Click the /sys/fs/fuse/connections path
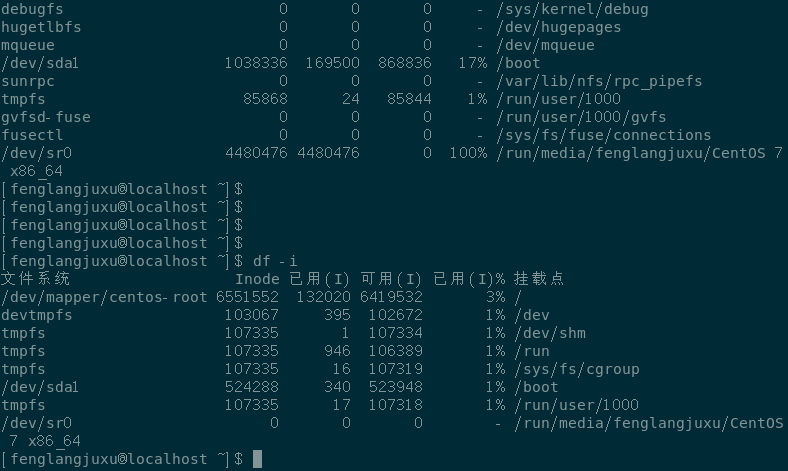Image resolution: width=788 pixels, height=471 pixels. (604, 135)
